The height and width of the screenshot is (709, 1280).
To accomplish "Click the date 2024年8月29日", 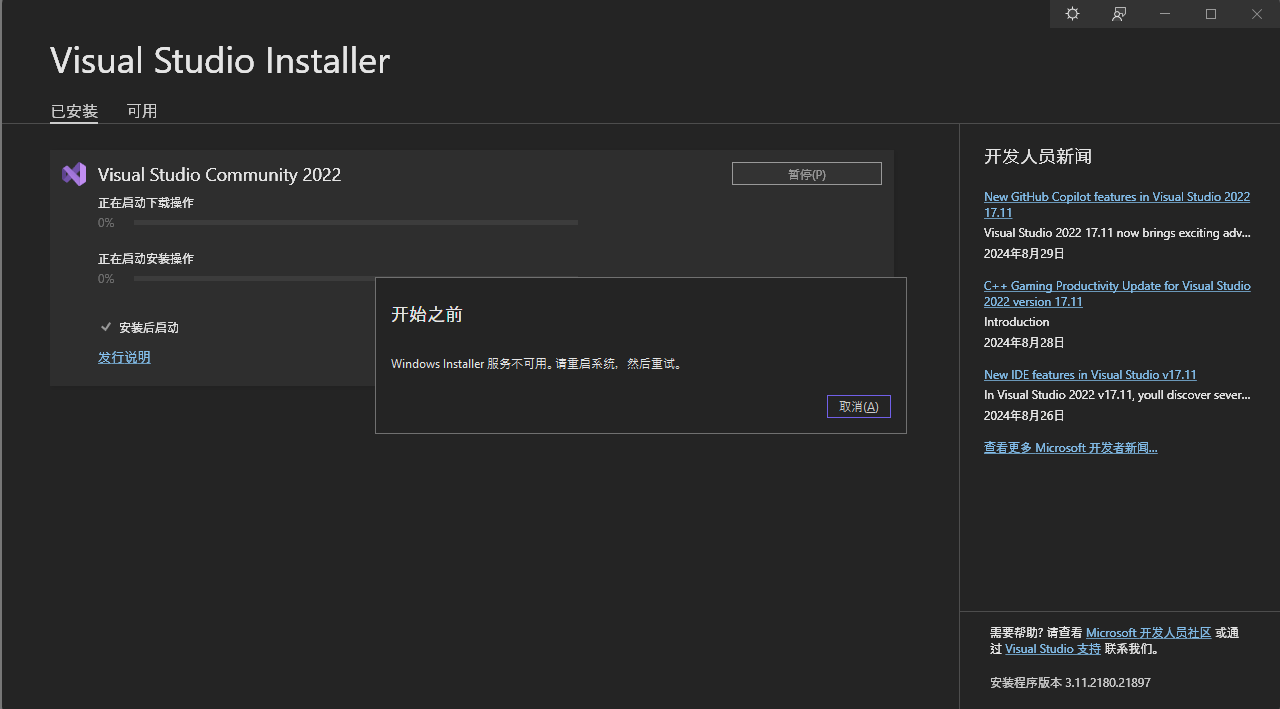I will [1024, 254].
